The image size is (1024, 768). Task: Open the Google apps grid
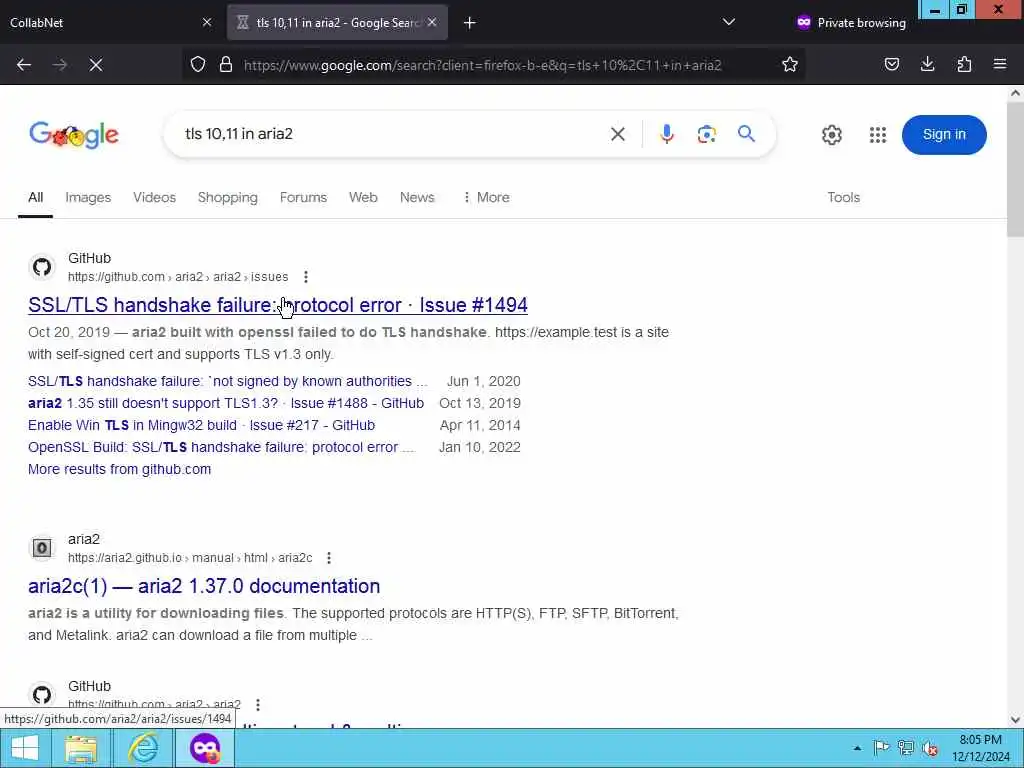(878, 135)
